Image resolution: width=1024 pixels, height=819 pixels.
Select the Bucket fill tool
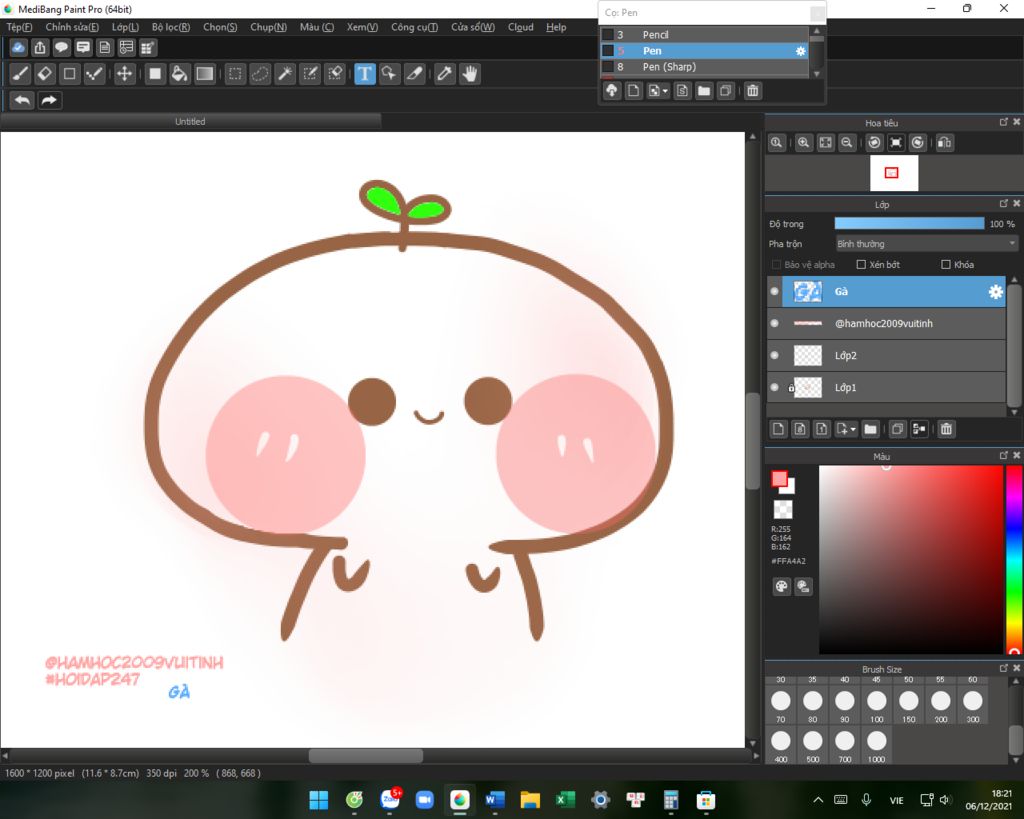click(179, 74)
